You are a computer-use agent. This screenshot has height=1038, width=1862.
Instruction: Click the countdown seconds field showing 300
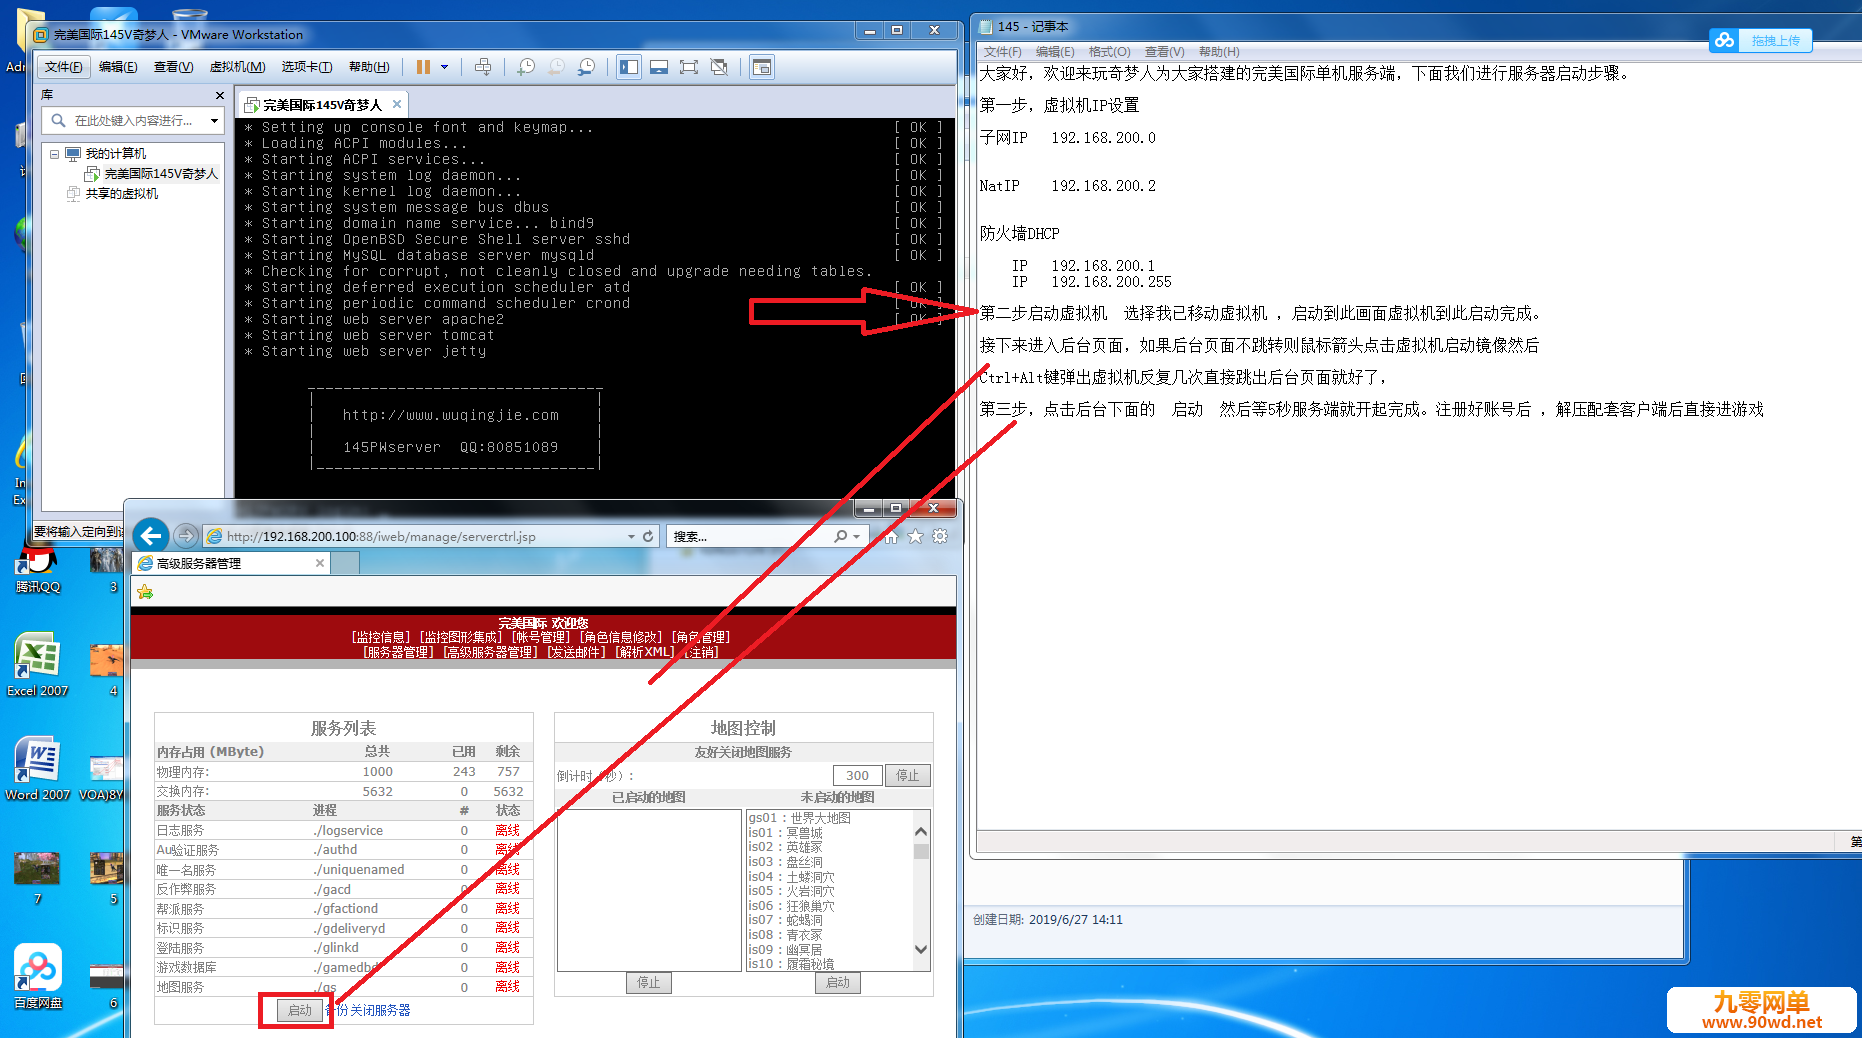pos(857,776)
